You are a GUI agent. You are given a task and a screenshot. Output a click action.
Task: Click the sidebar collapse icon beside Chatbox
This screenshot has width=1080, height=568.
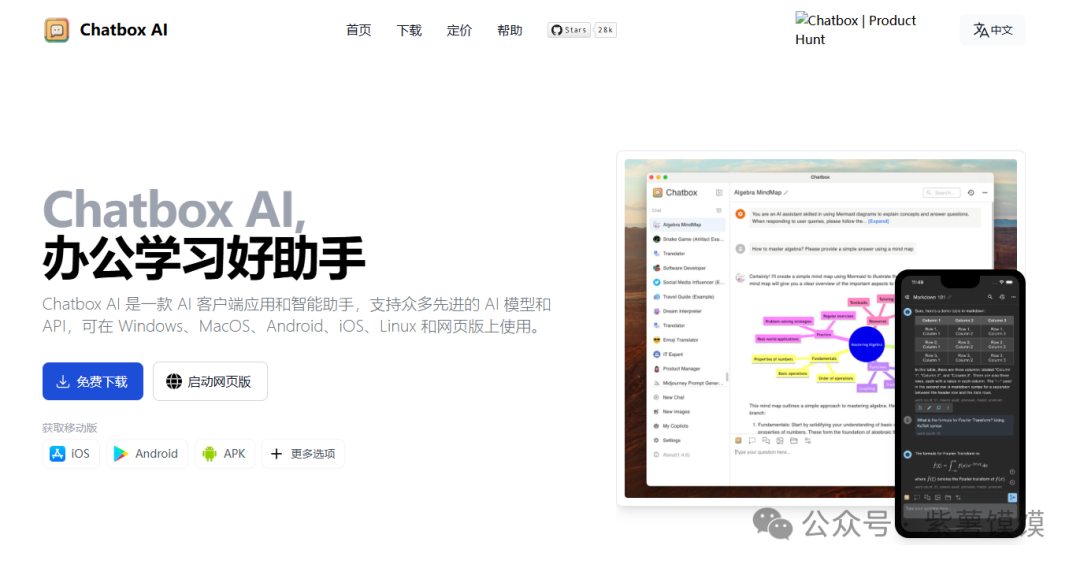(718, 193)
